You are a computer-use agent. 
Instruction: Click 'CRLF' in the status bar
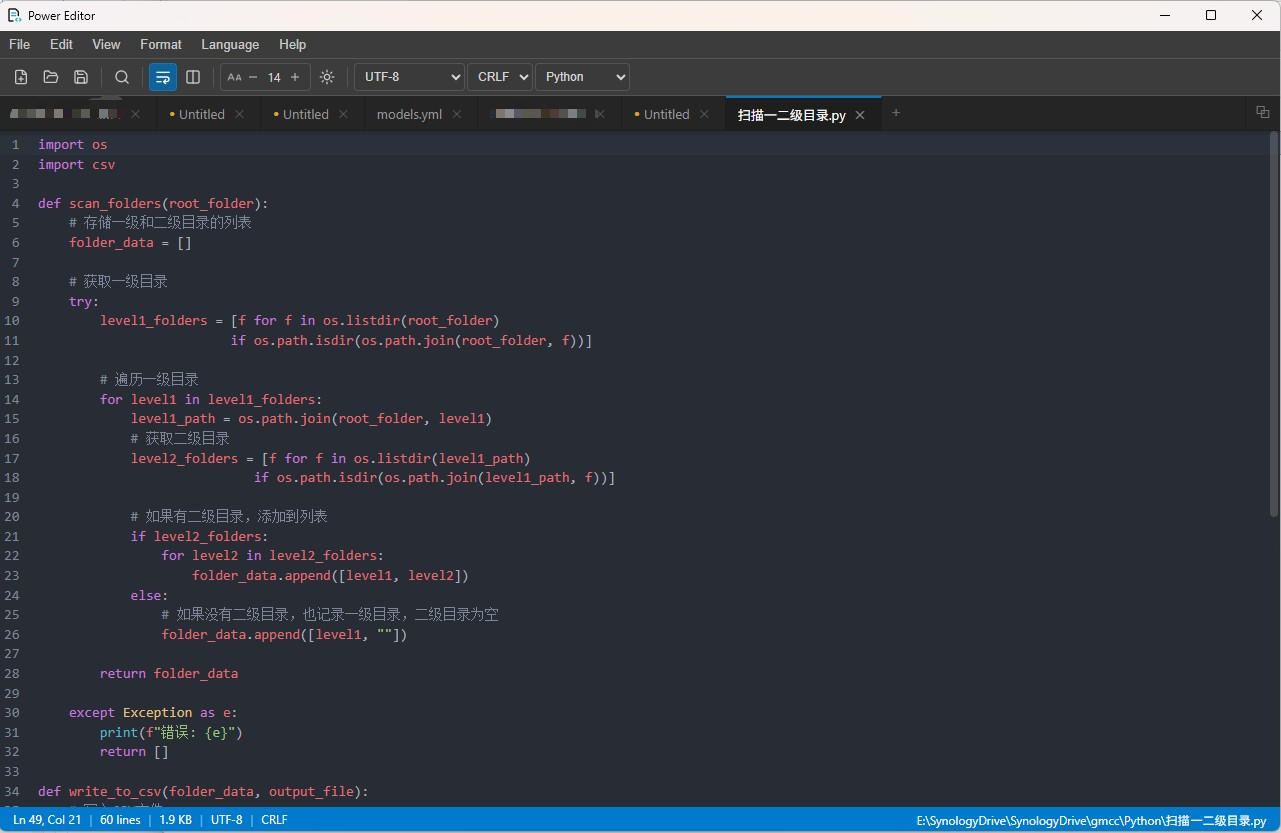tap(274, 820)
